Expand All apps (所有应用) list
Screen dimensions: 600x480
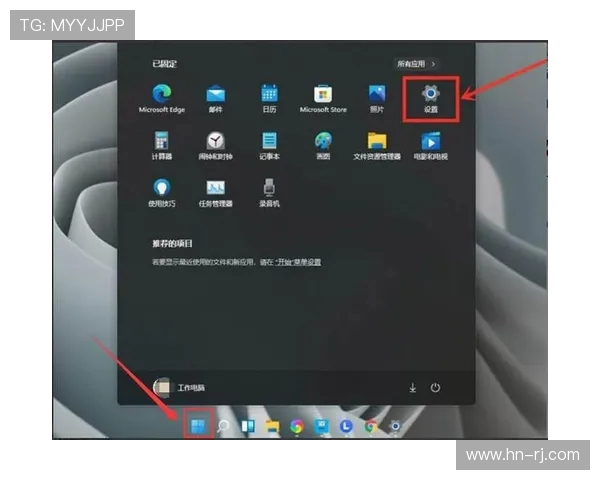pos(416,64)
